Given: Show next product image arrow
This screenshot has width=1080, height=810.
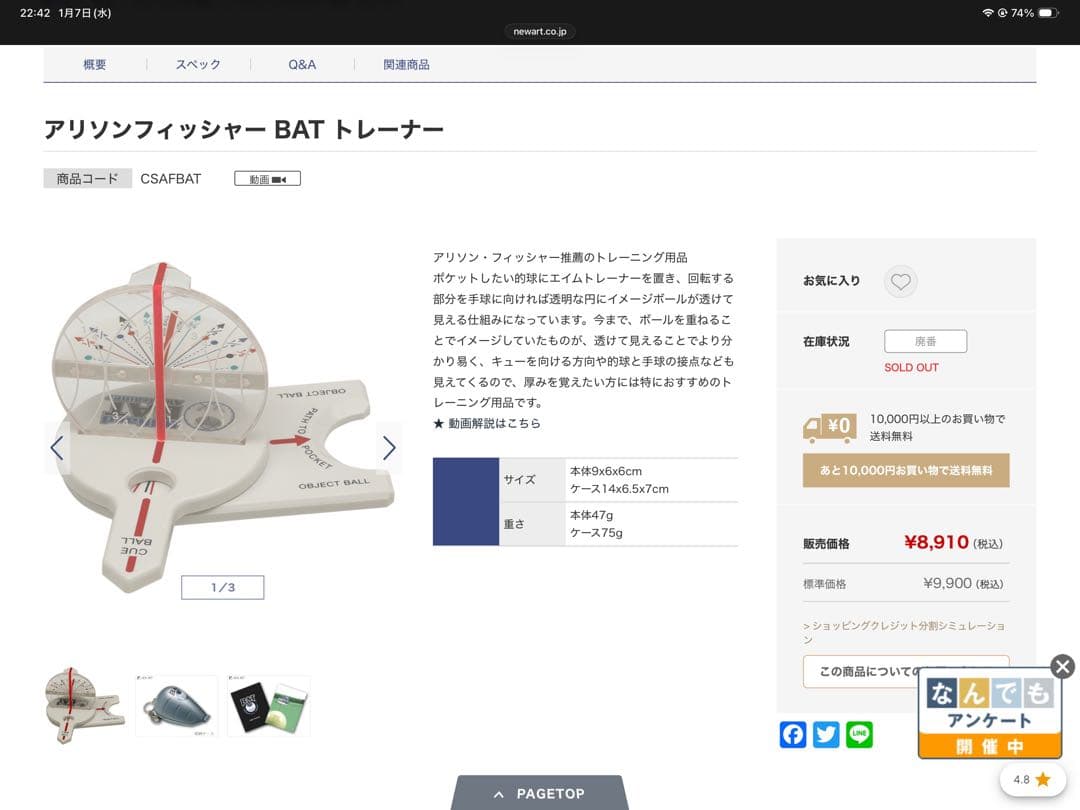Looking at the screenshot, I should (x=389, y=448).
